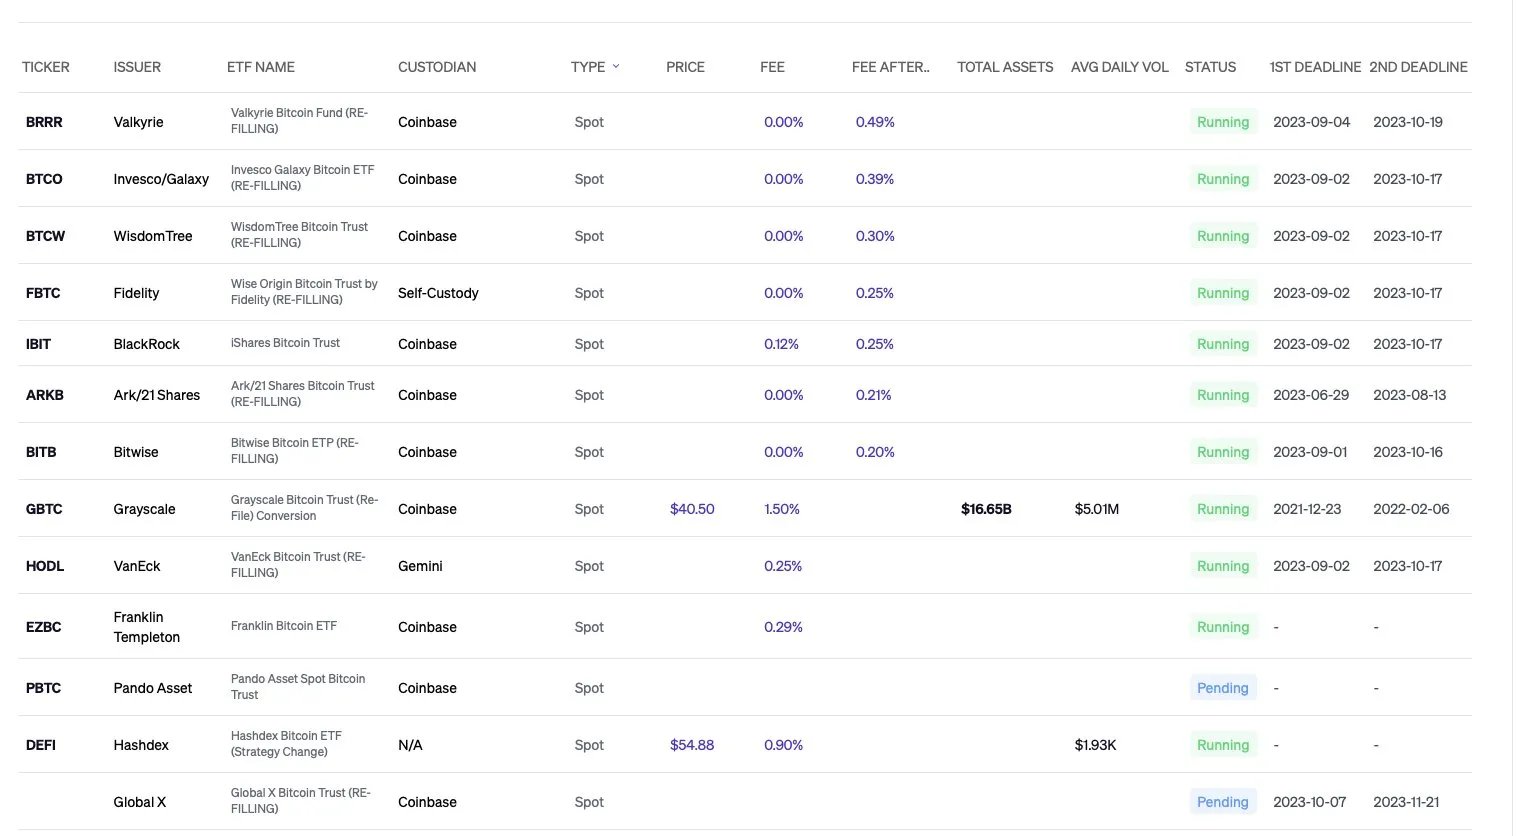Open the BRRR ticker row
The height and width of the screenshot is (836, 1521).
[44, 122]
